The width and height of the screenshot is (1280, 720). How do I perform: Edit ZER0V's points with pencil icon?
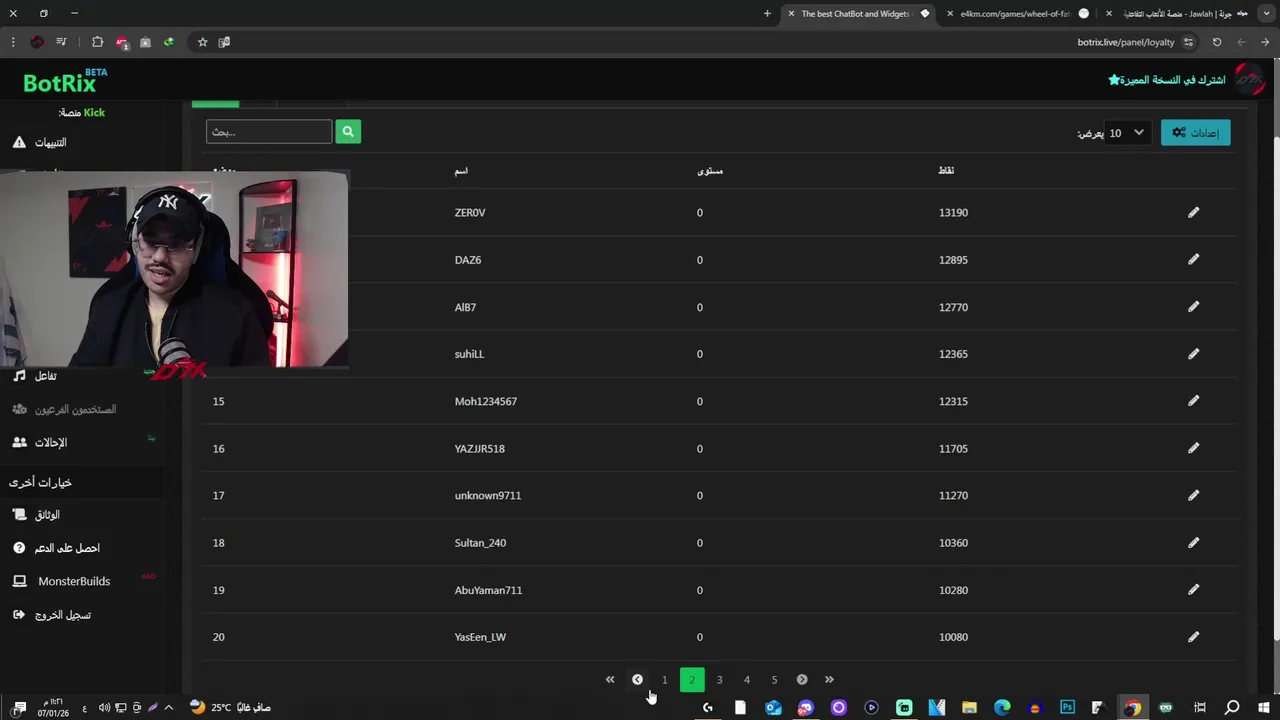tap(1193, 212)
